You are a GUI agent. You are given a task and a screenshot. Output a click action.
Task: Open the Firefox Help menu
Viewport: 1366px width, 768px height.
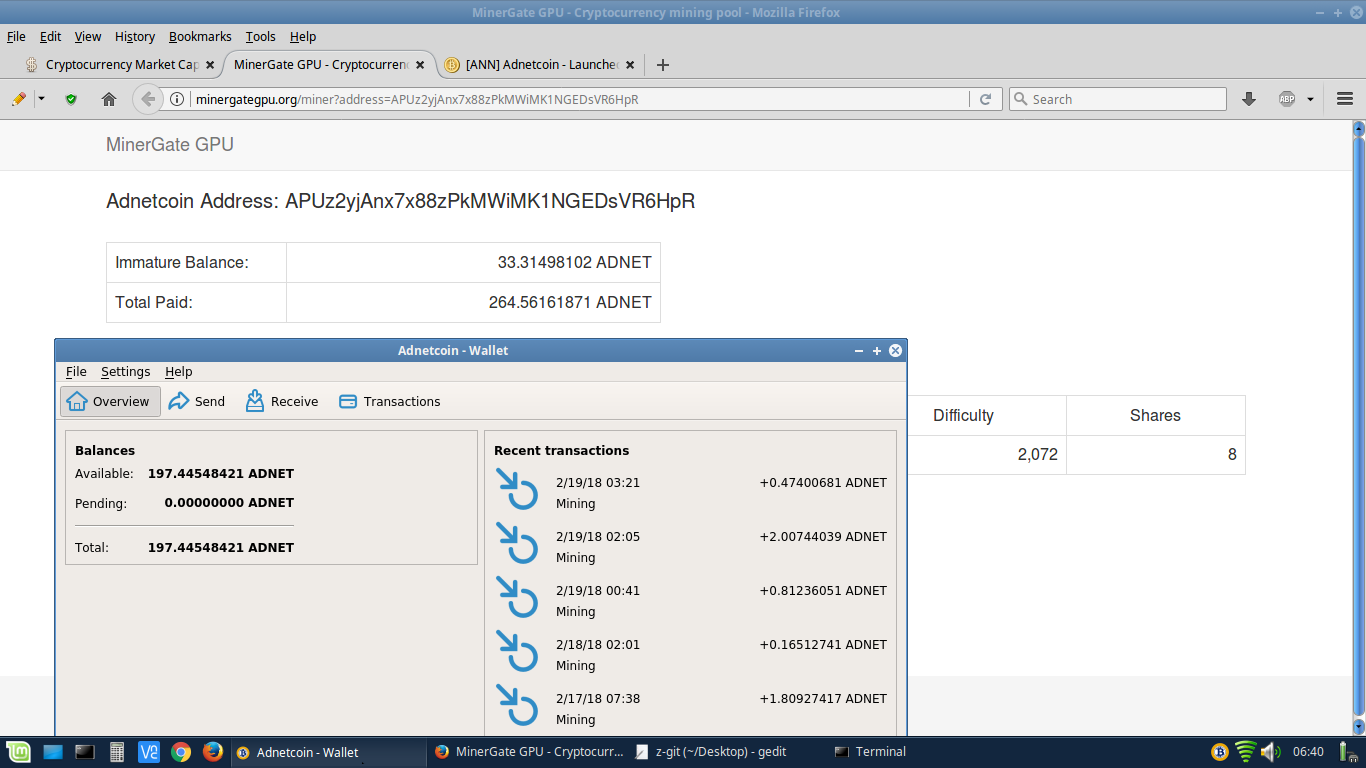pyautogui.click(x=303, y=36)
